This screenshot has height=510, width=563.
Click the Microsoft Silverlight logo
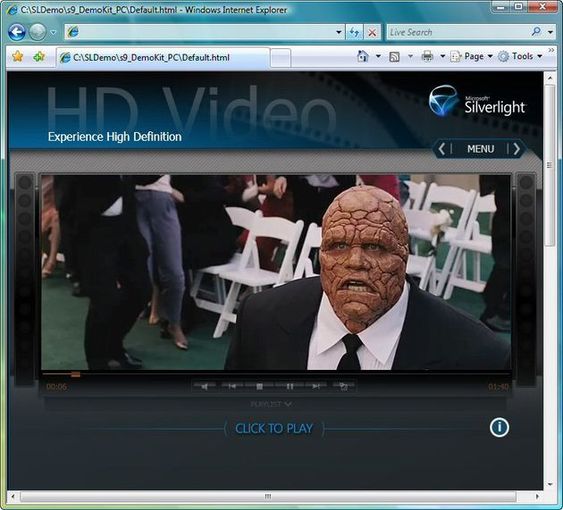477,101
